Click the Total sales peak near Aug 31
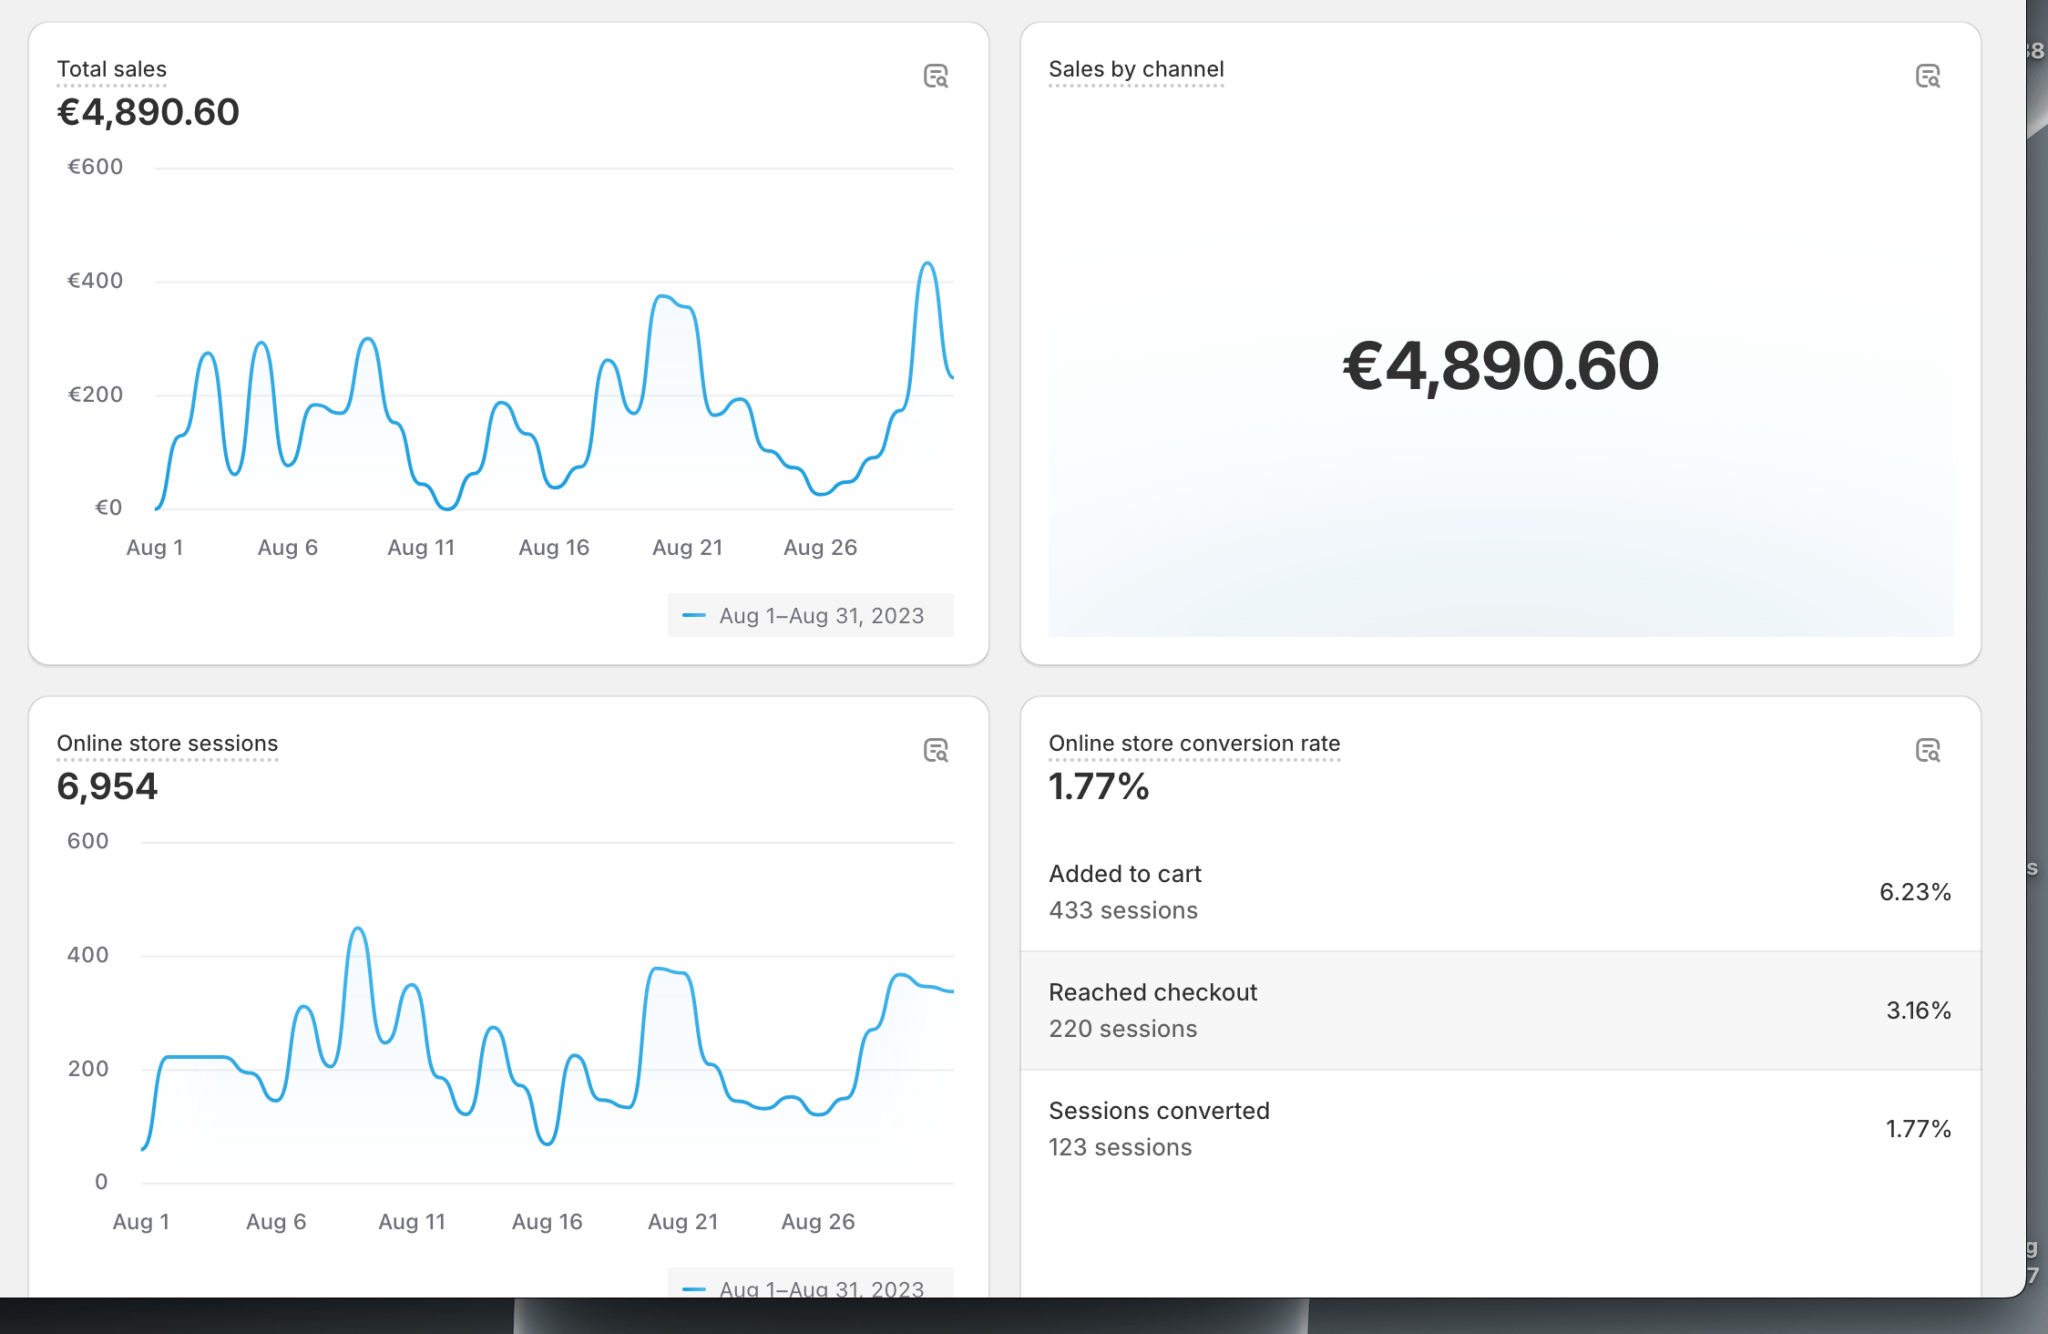 928,264
